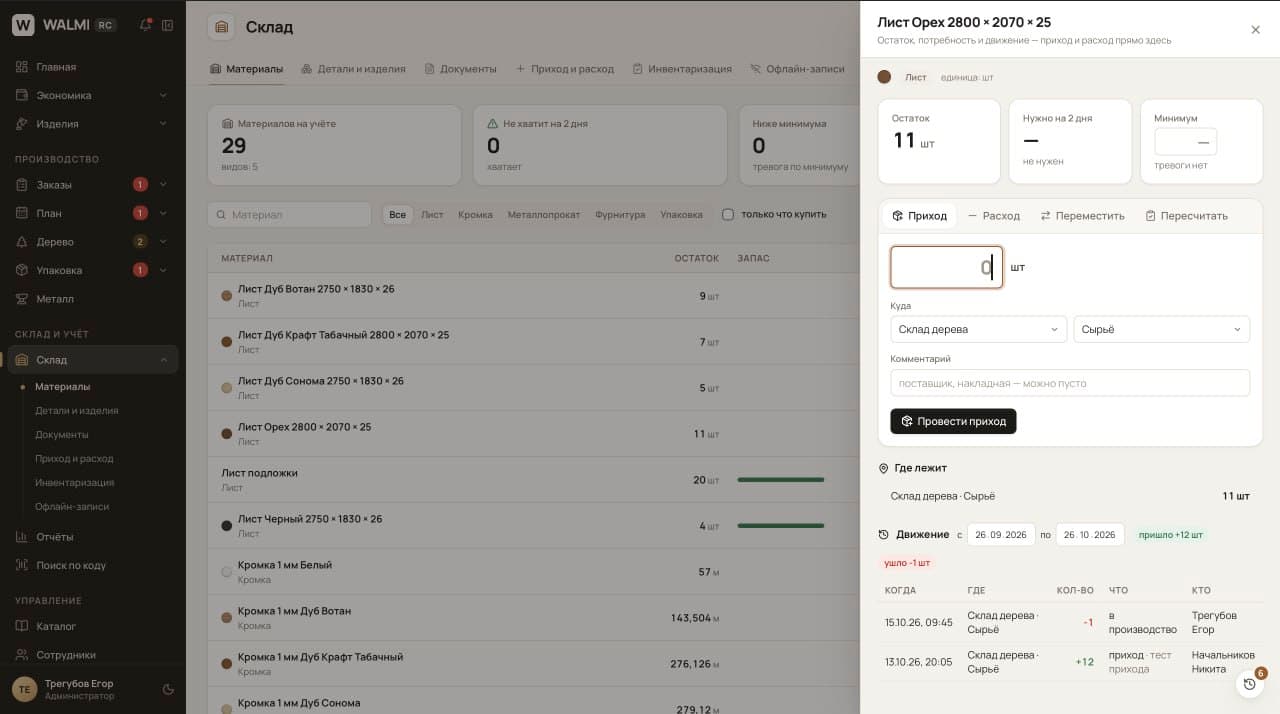
Task: Click the brown color swatch beside Лист label
Action: (884, 77)
